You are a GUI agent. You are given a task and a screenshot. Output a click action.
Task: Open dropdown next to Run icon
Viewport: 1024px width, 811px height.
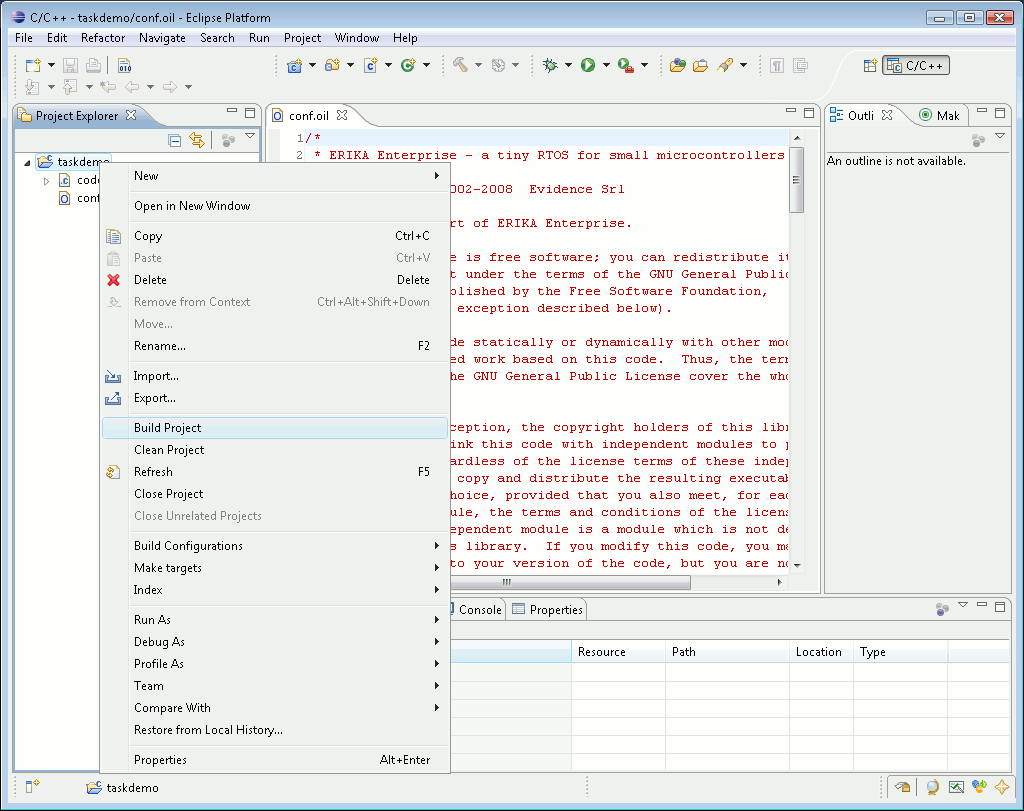(x=606, y=65)
